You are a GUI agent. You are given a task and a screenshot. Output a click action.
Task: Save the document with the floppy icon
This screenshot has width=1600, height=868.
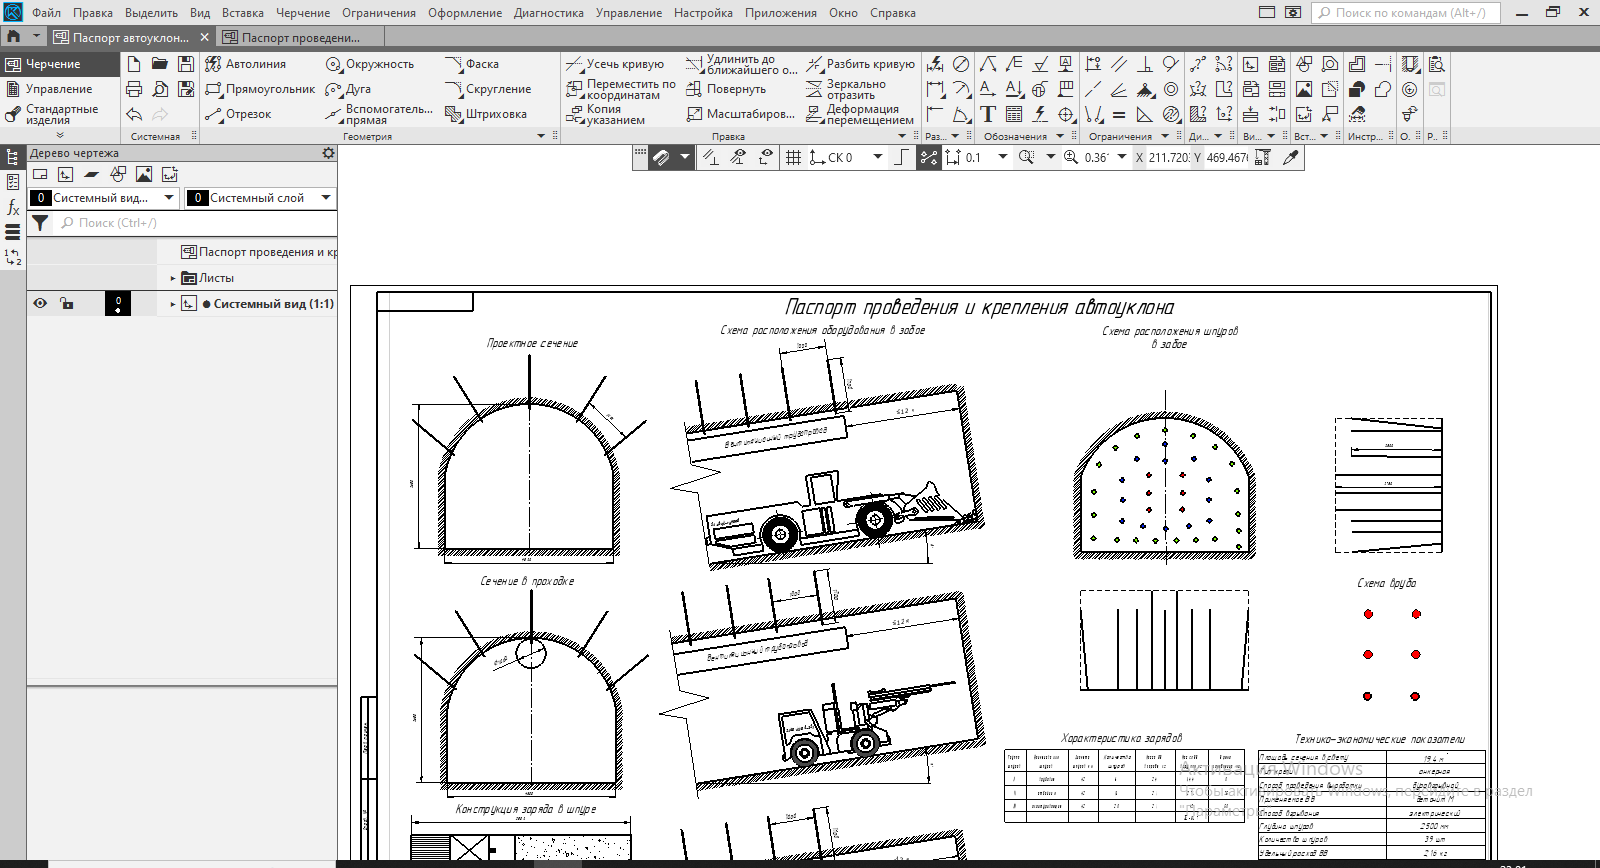point(186,64)
